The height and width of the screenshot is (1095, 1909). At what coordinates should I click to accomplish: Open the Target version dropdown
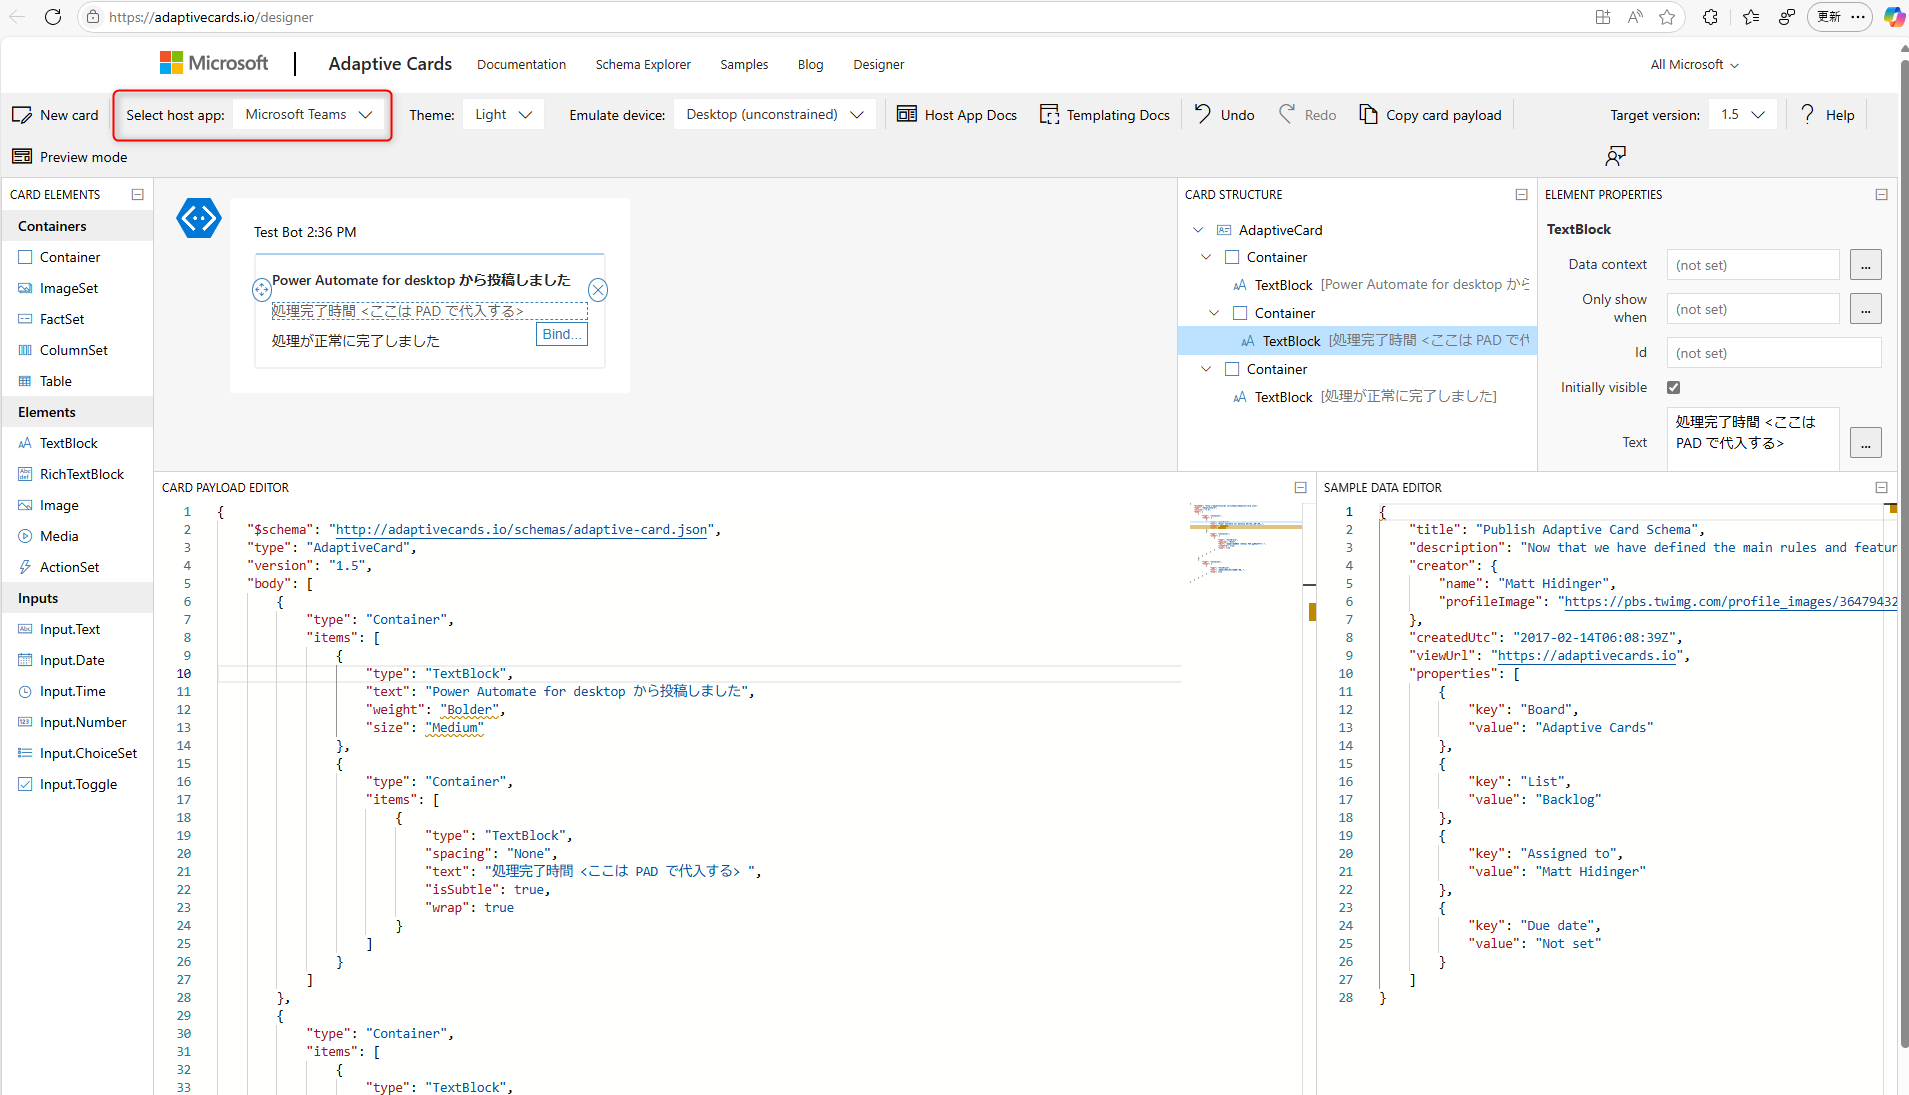[1743, 115]
